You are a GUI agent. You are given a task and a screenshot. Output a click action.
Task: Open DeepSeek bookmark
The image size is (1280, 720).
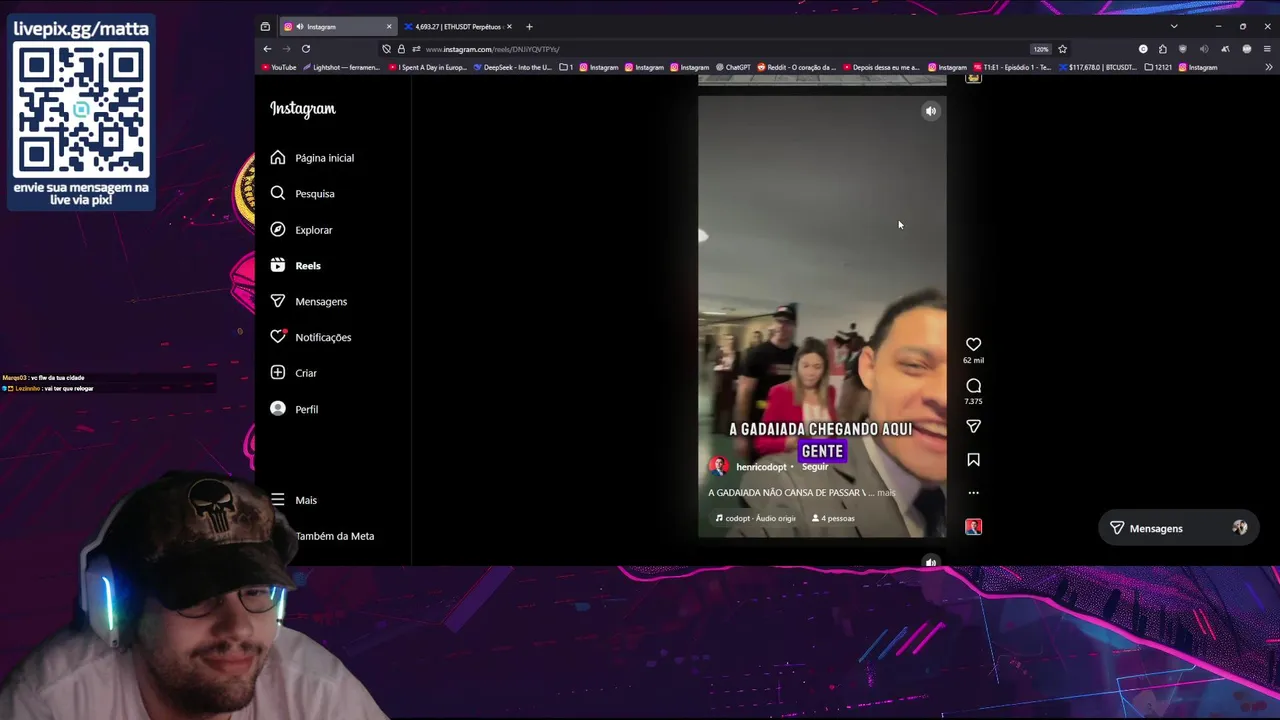tap(513, 67)
